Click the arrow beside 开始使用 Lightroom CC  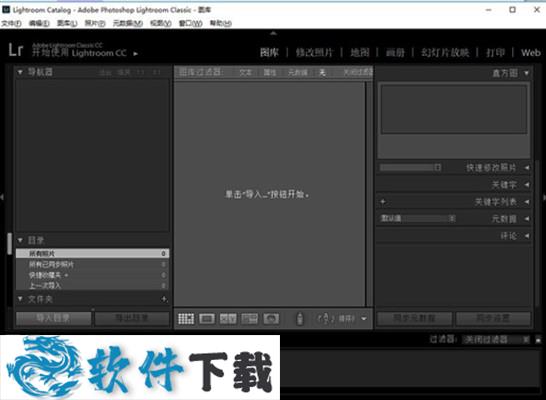(x=135, y=54)
